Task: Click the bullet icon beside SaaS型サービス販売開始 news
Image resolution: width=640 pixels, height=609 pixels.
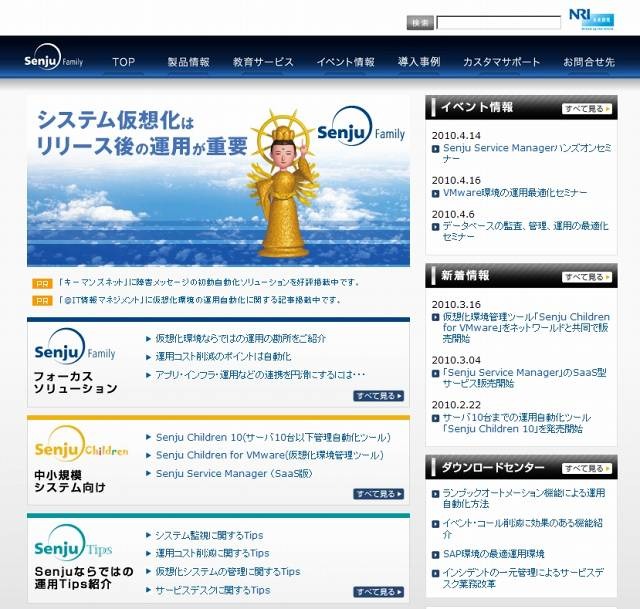Action: click(x=436, y=373)
